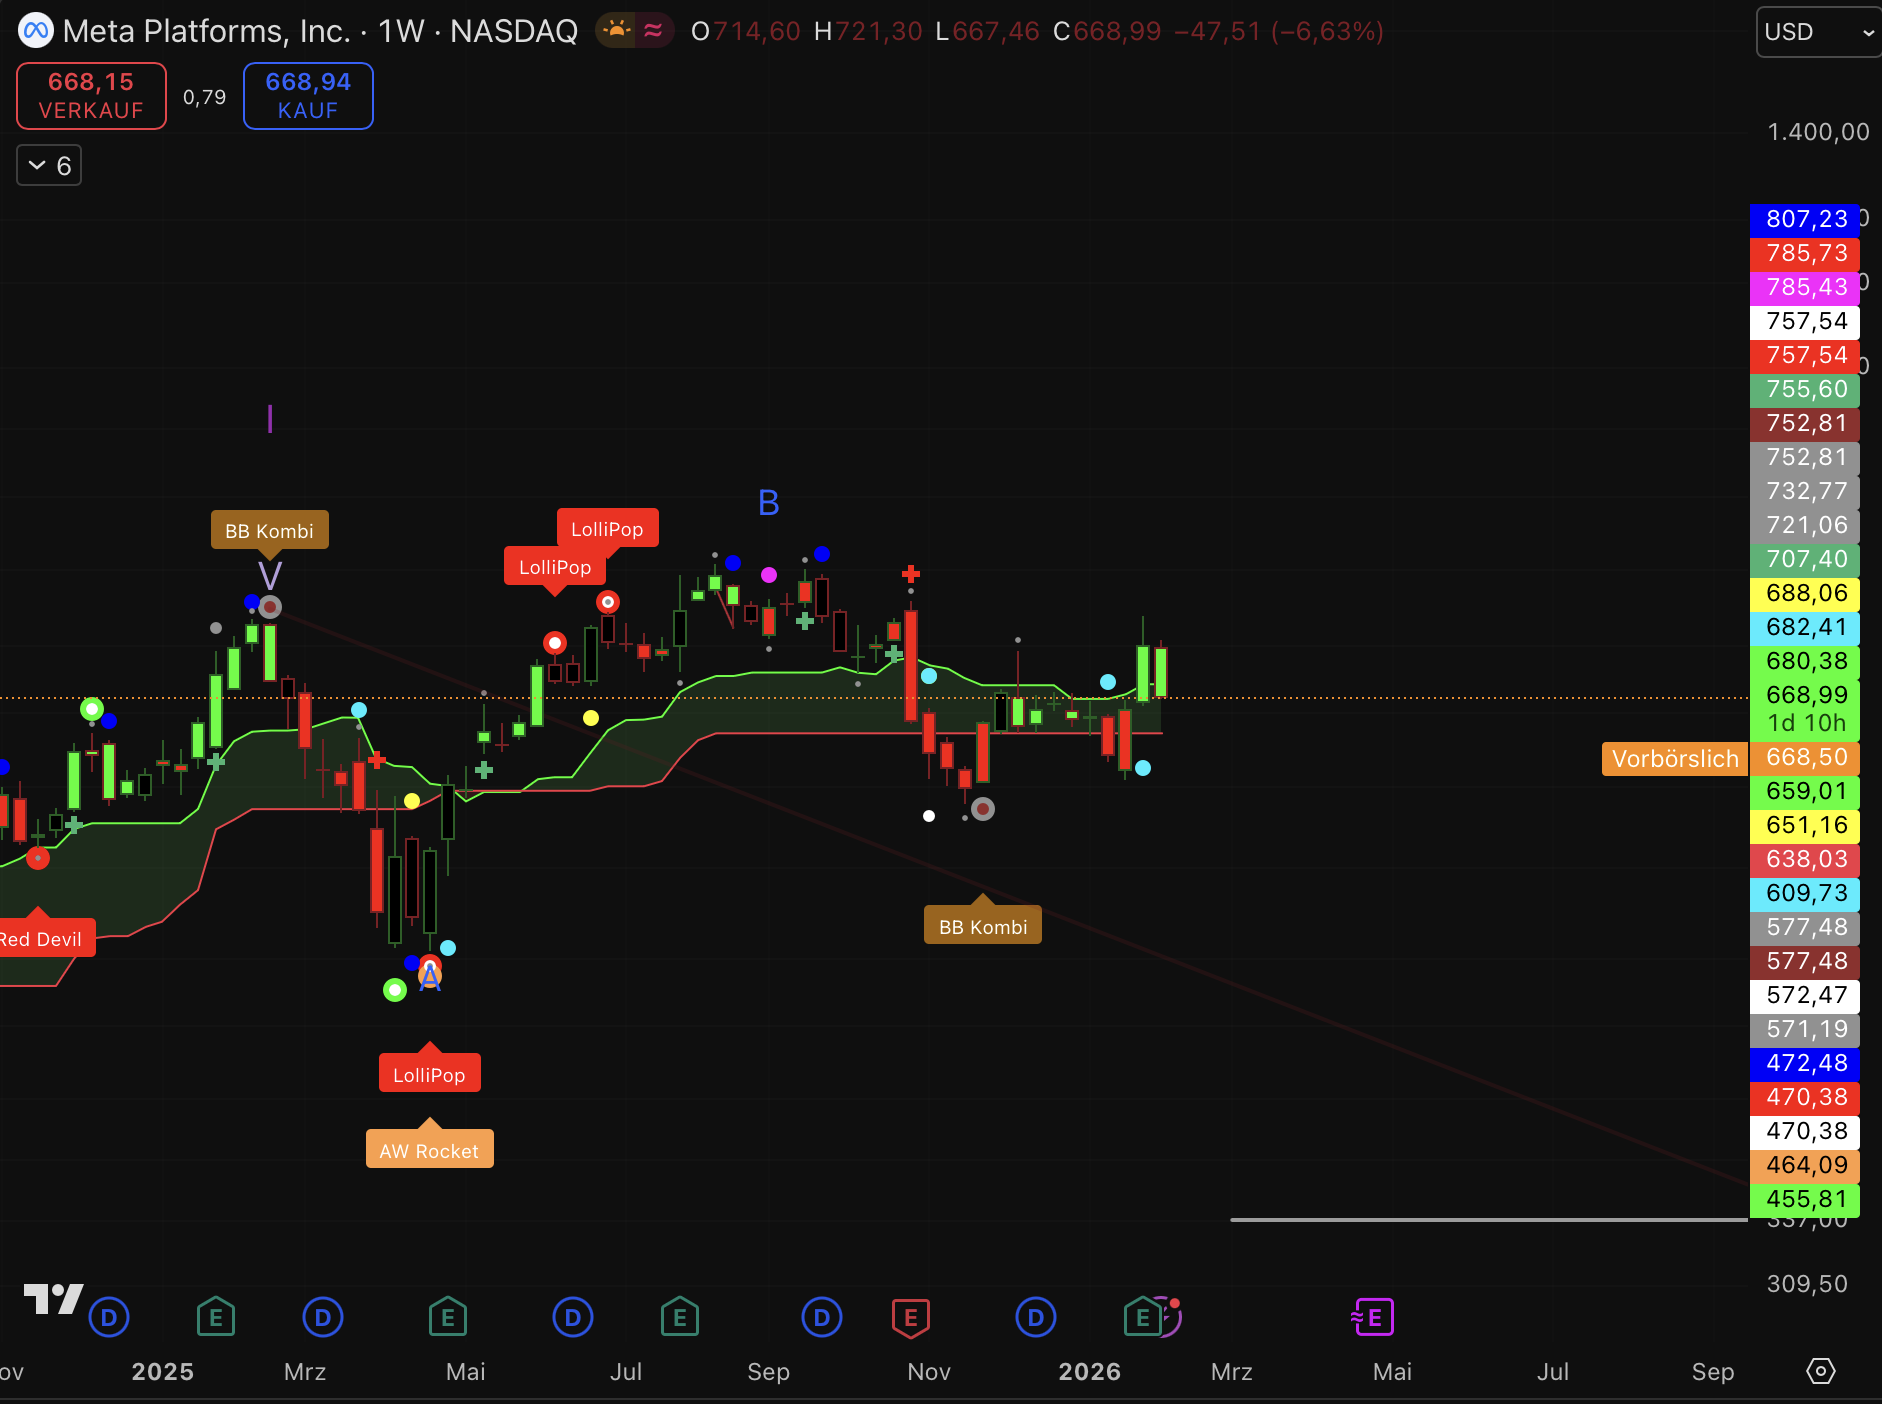Select the orange Vorbörslich price label
The image size is (1882, 1404).
click(x=1674, y=759)
